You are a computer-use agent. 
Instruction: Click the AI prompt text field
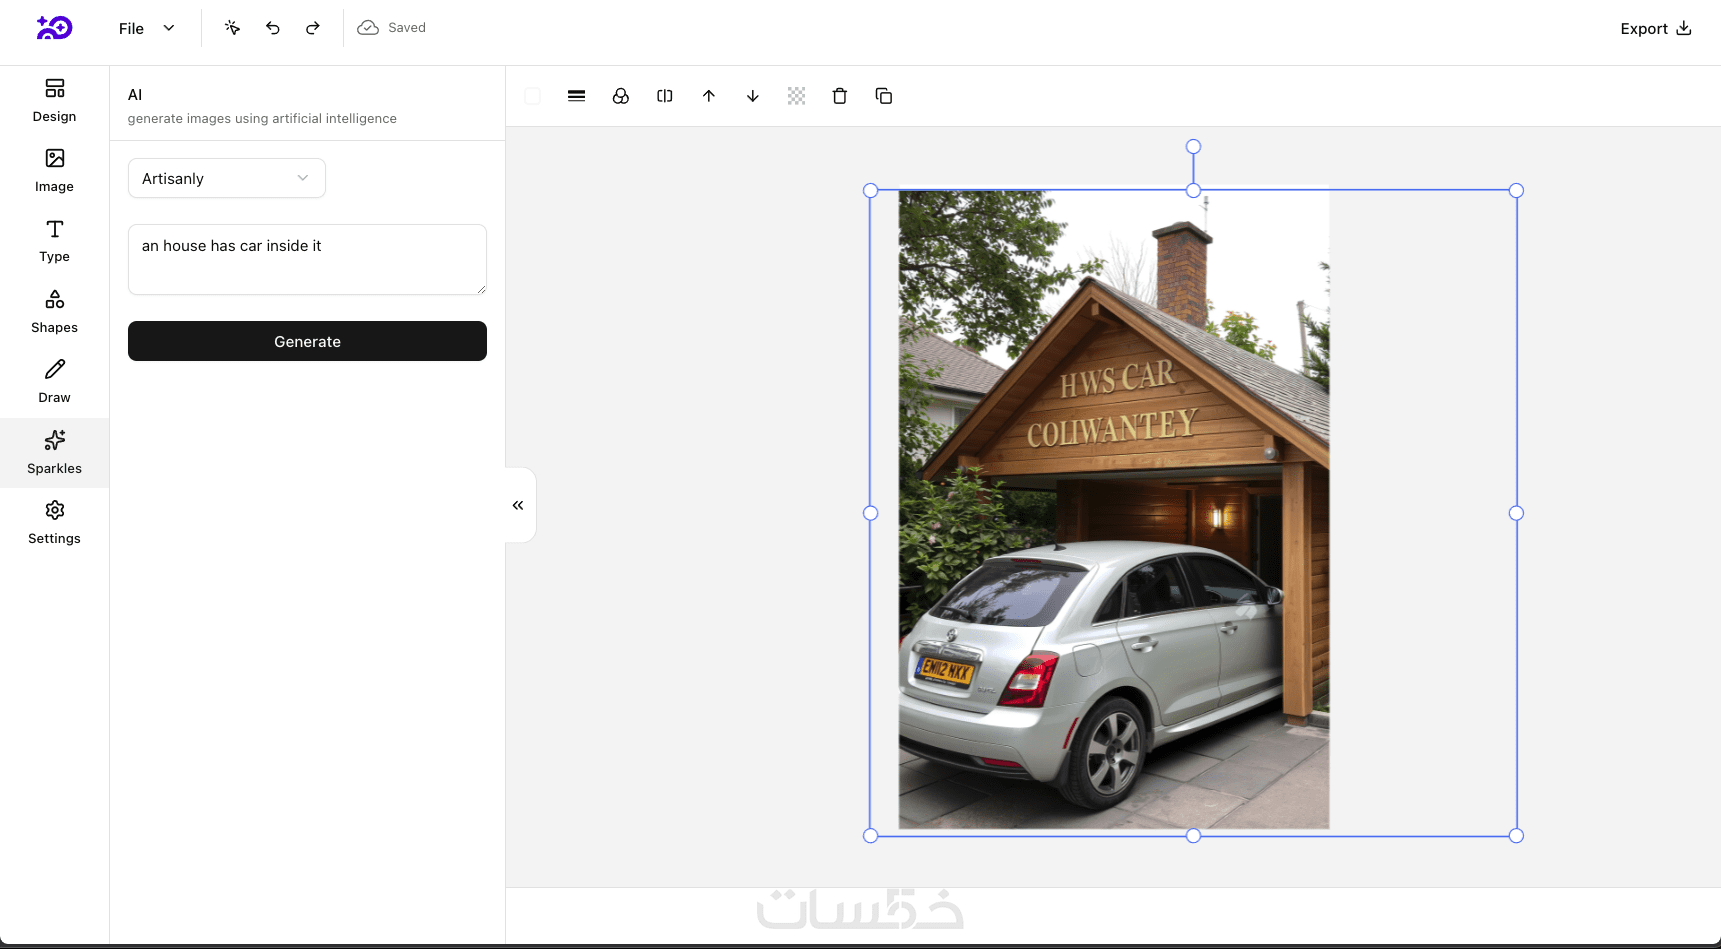tap(307, 259)
